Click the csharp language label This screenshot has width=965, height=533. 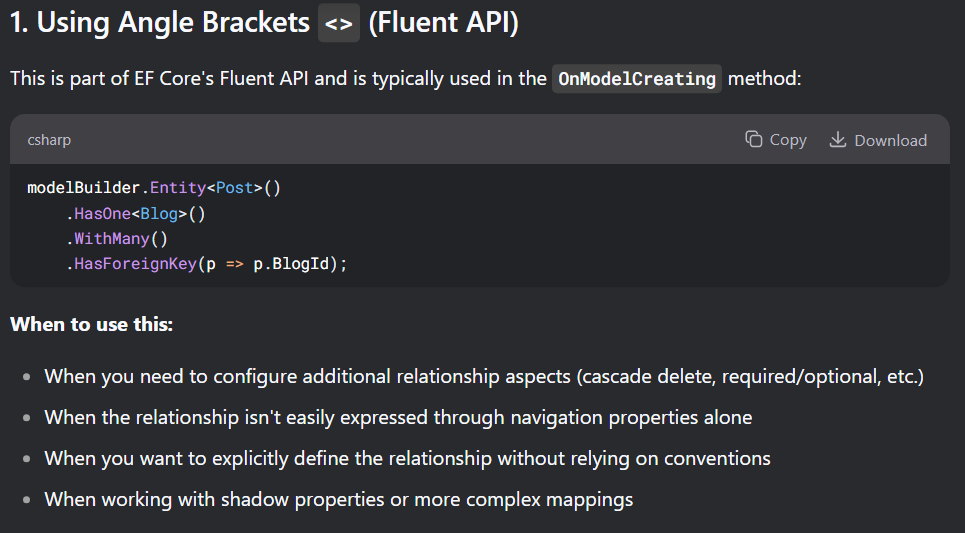tap(49, 141)
